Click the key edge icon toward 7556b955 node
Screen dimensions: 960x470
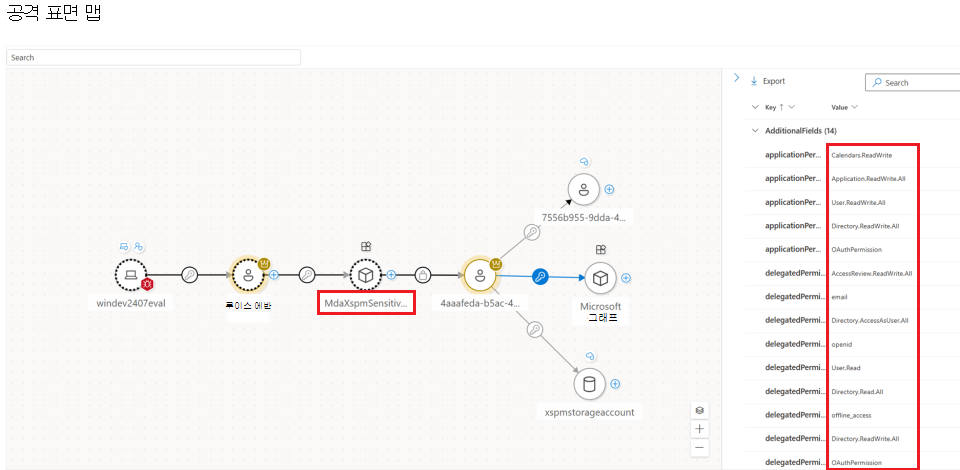pyautogui.click(x=533, y=232)
